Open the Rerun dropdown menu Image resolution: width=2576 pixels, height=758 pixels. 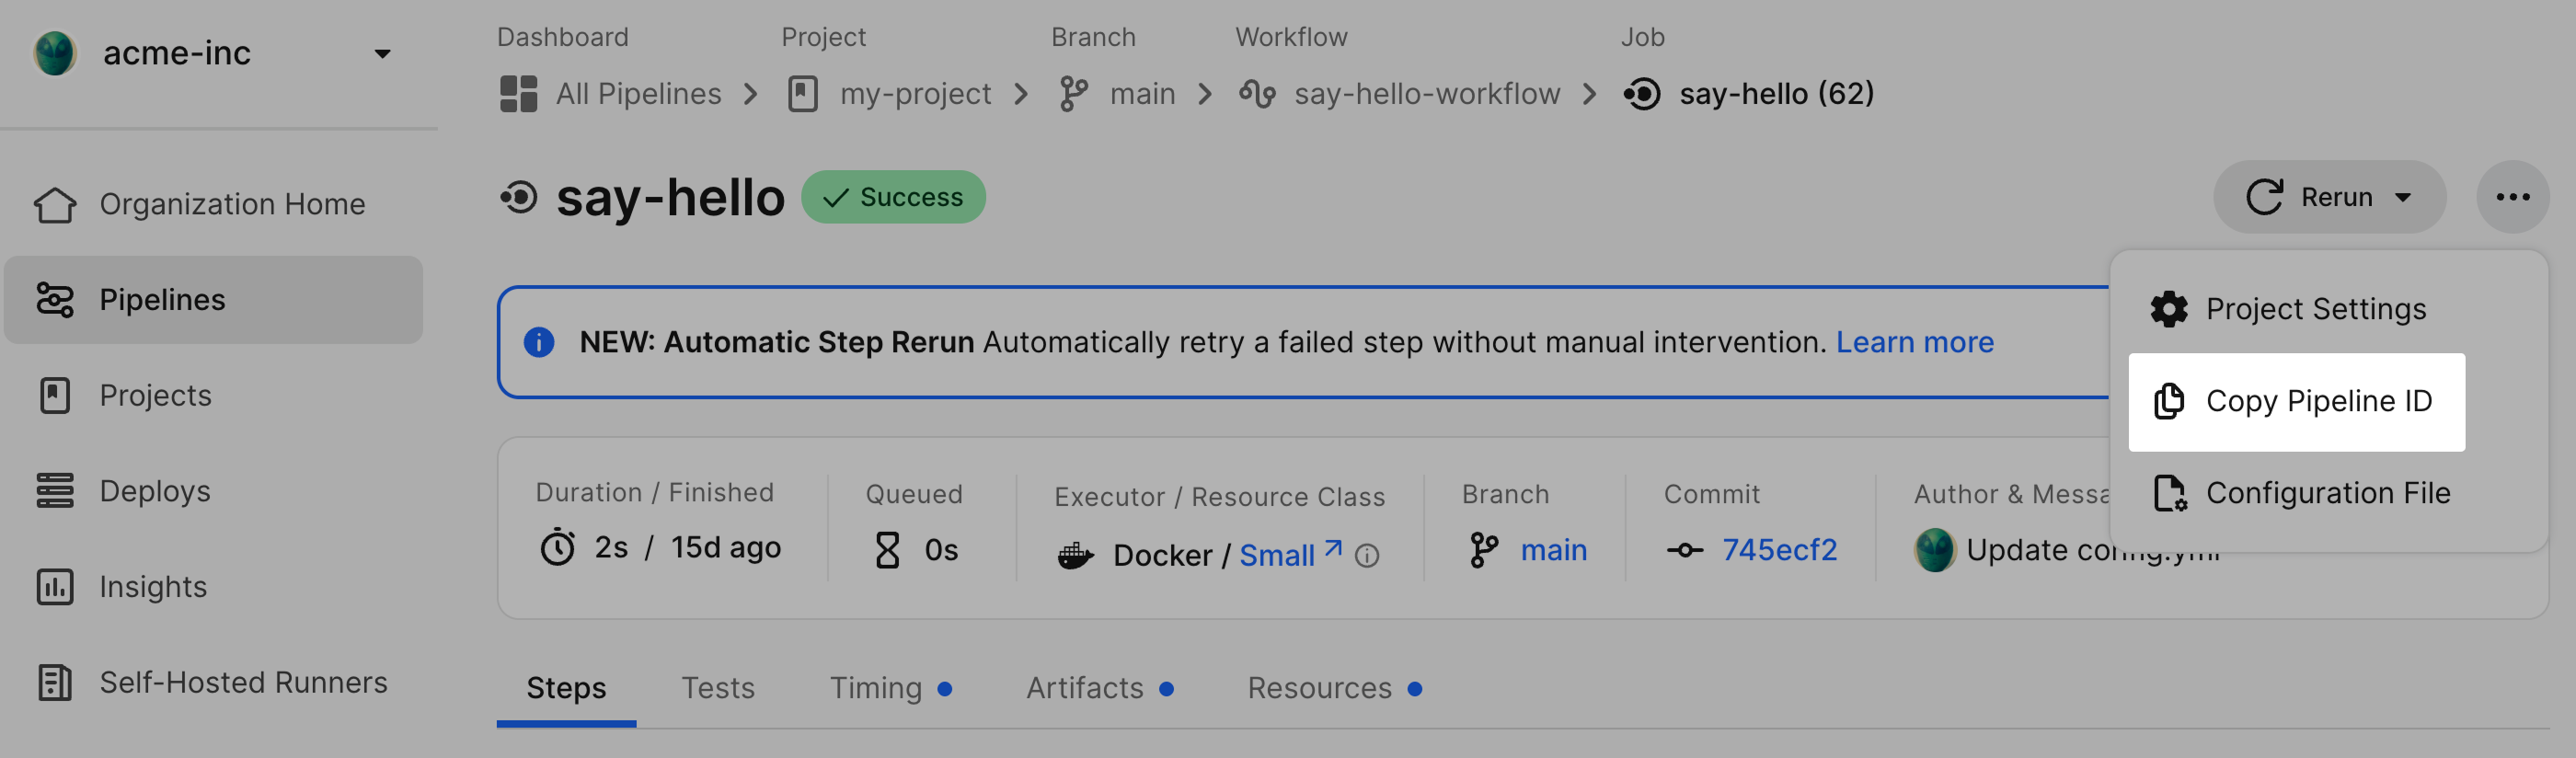point(2402,197)
